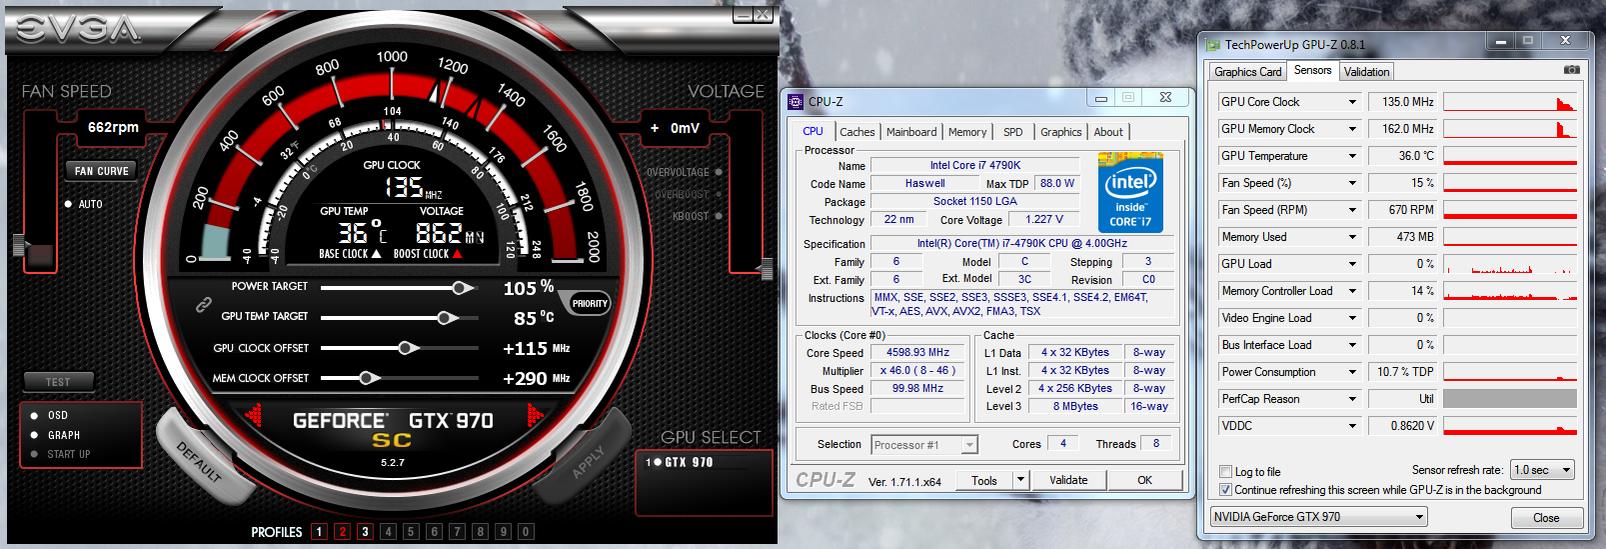Click Validate in CPU-Z

pos(1068,480)
